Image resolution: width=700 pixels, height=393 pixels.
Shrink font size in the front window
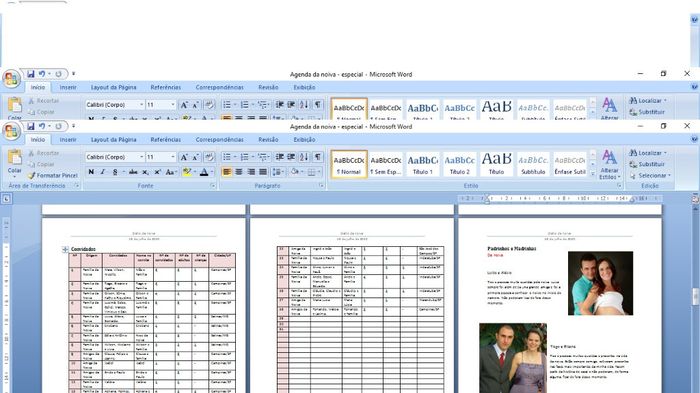[x=196, y=157]
